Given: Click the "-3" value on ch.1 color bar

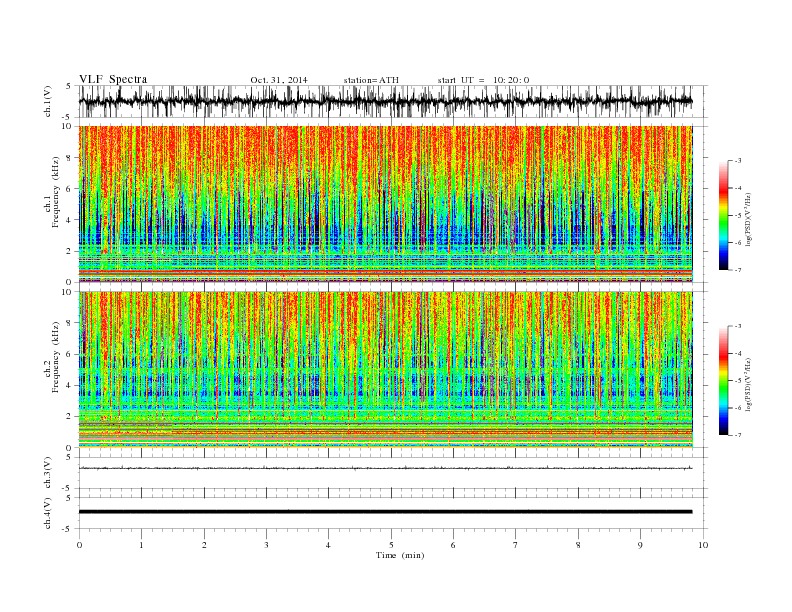Looking at the screenshot, I should (x=737, y=161).
